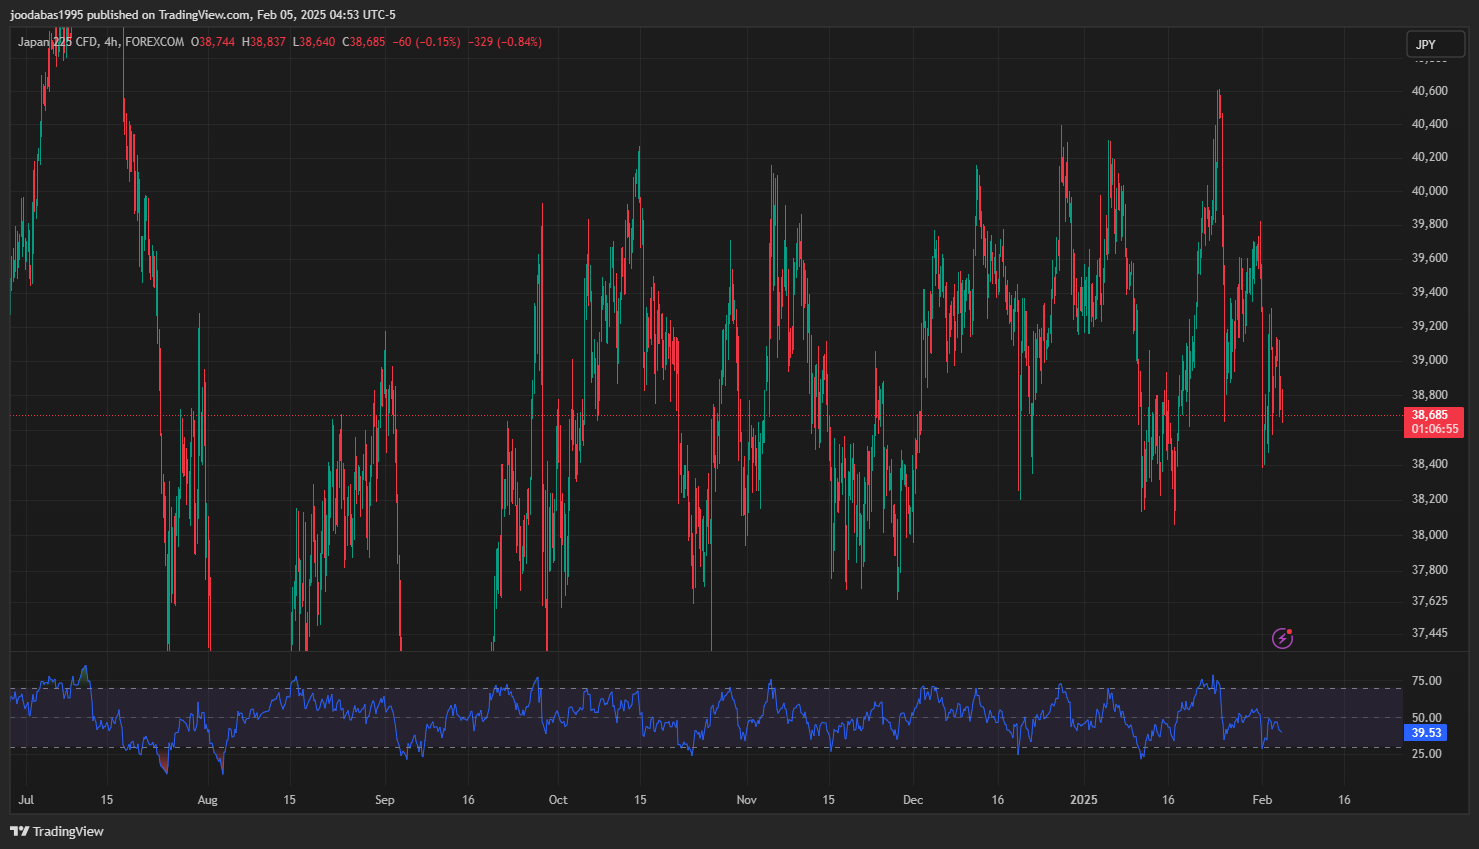Screen dimensions: 1479x849
Task: Click the Dec label on time axis
Action: point(912,800)
